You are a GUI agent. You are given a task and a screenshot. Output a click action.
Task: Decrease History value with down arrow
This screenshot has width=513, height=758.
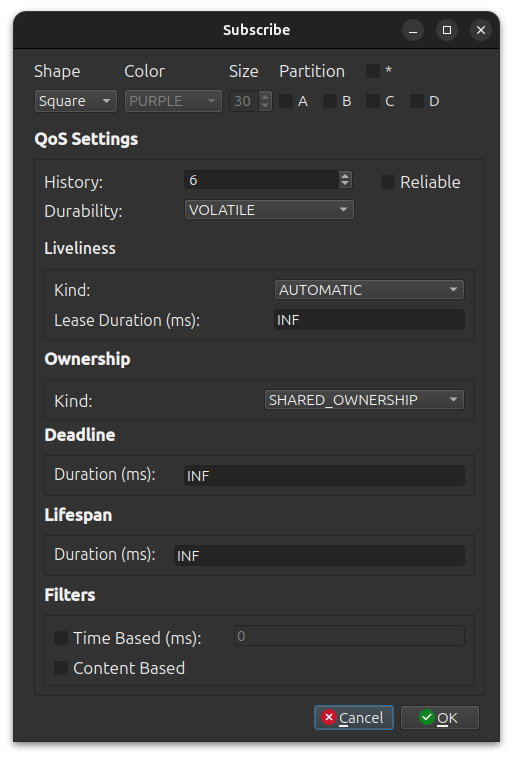[x=345, y=184]
